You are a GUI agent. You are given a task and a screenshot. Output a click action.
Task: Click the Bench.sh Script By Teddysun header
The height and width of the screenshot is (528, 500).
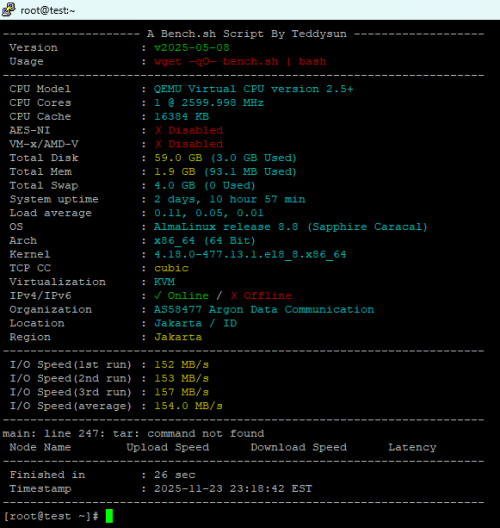tap(247, 34)
